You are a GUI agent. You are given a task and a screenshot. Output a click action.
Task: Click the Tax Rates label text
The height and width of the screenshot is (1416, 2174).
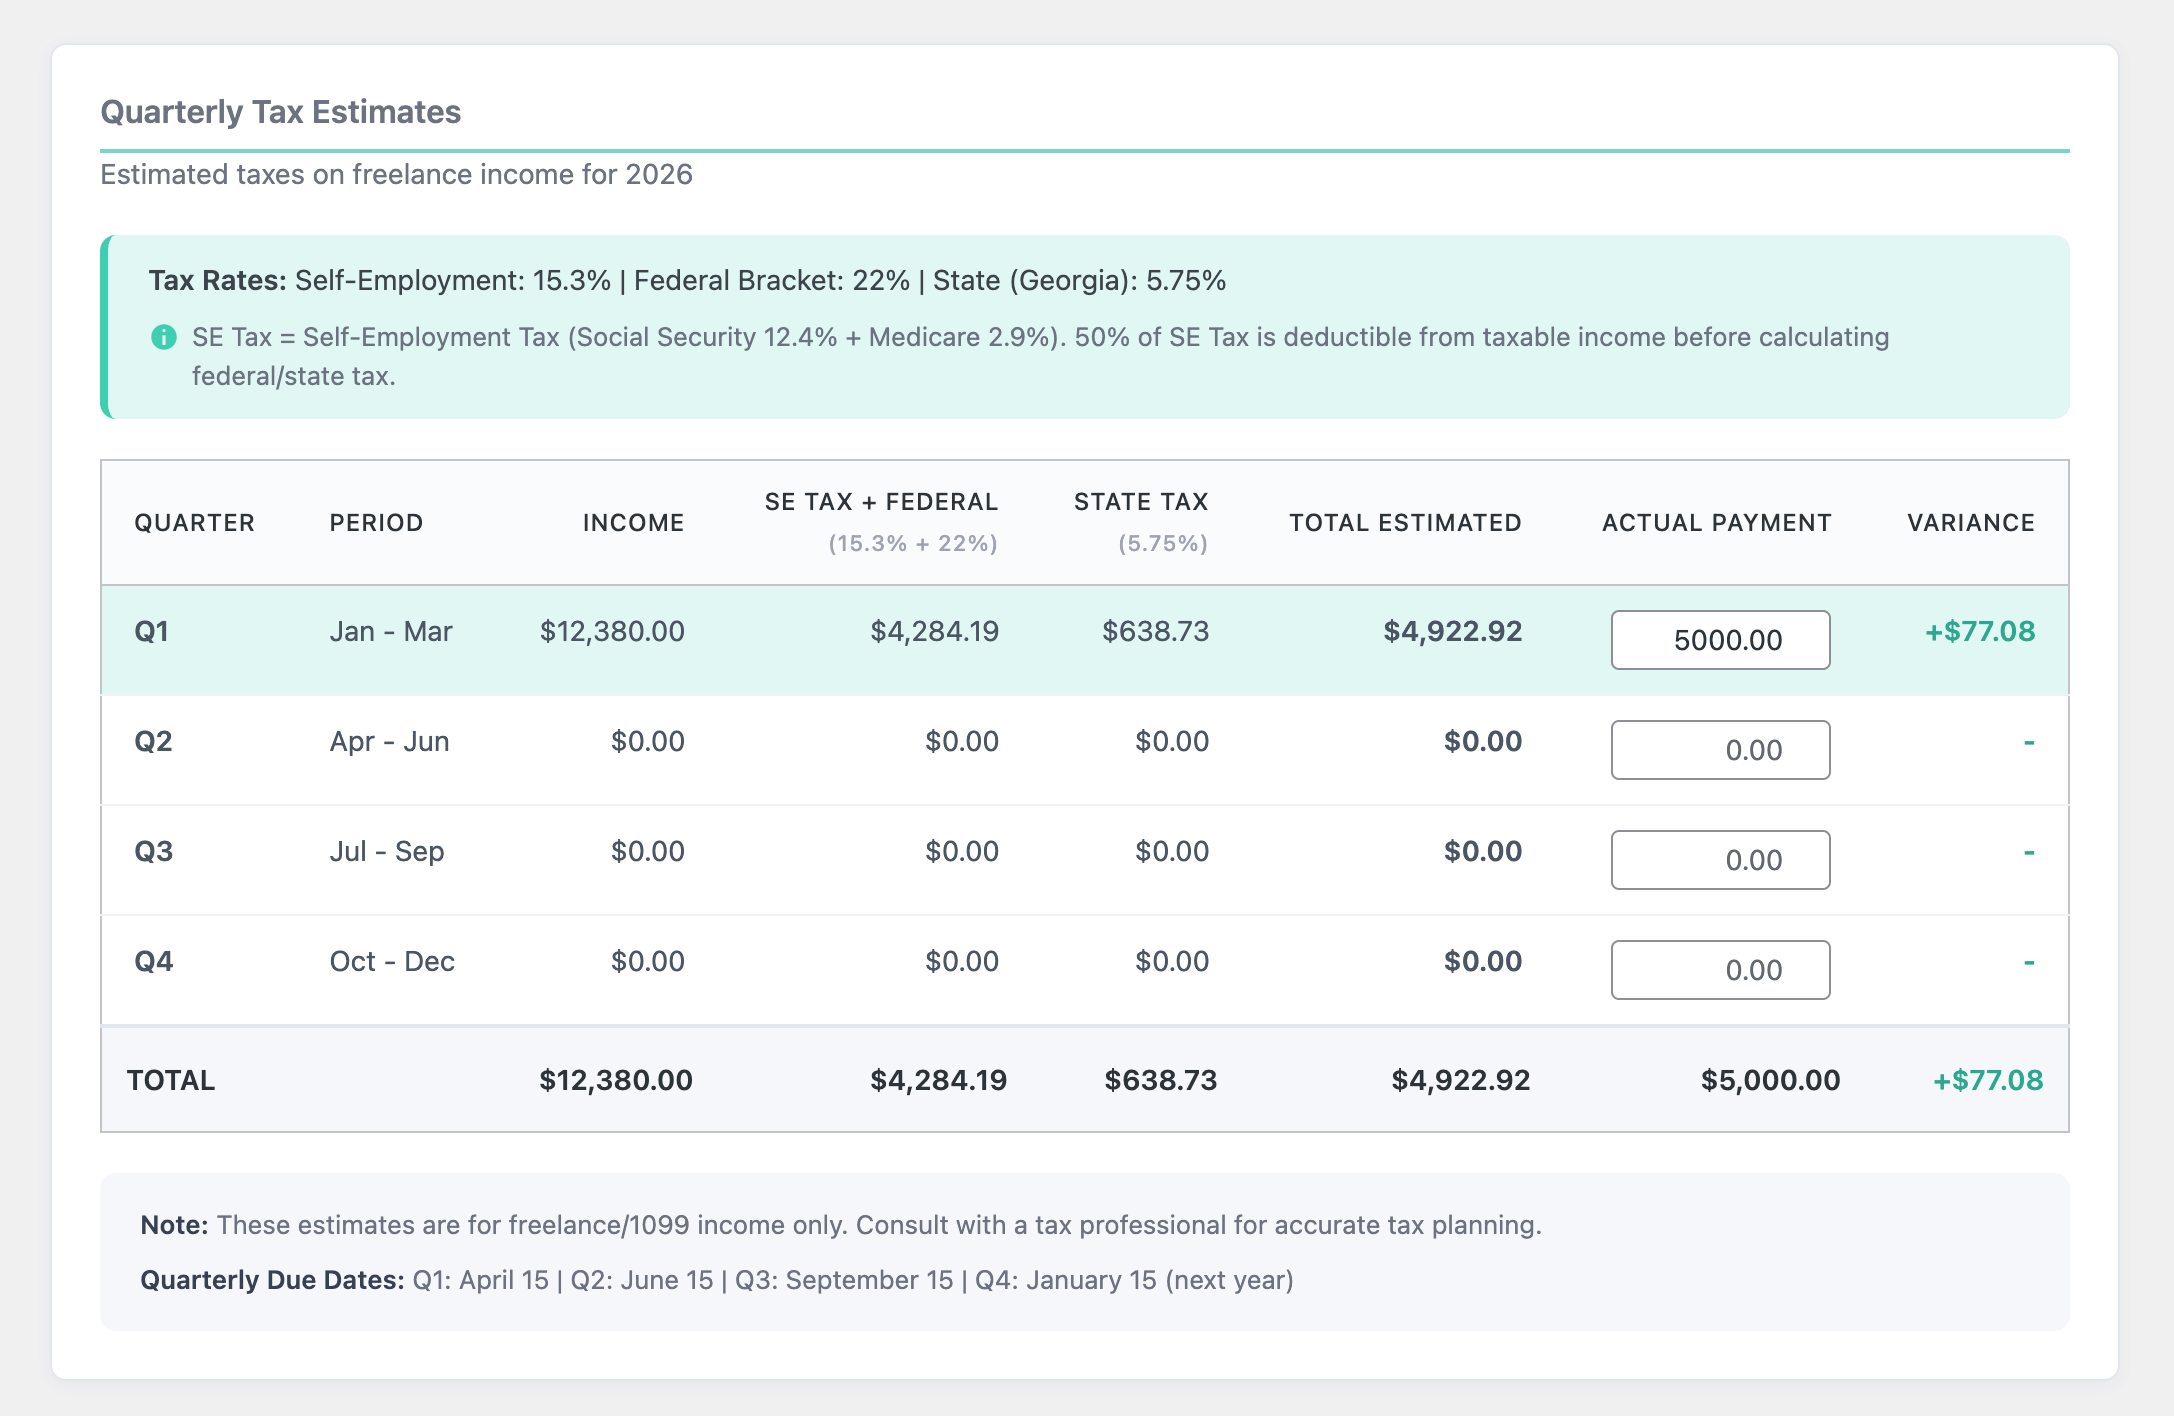point(218,281)
